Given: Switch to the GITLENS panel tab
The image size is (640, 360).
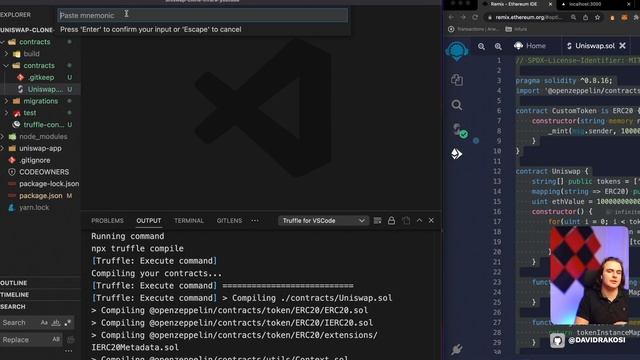Looking at the screenshot, I should pos(229,221).
